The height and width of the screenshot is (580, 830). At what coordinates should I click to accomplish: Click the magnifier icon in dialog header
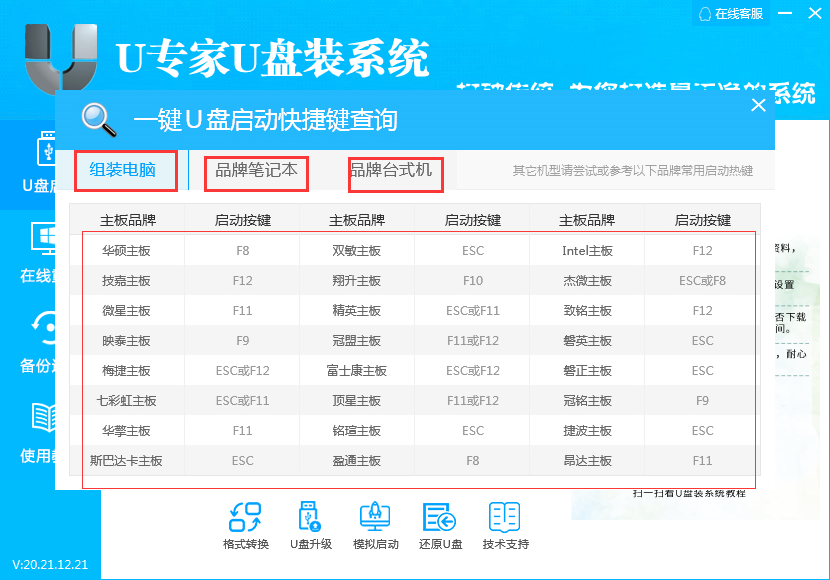click(100, 118)
